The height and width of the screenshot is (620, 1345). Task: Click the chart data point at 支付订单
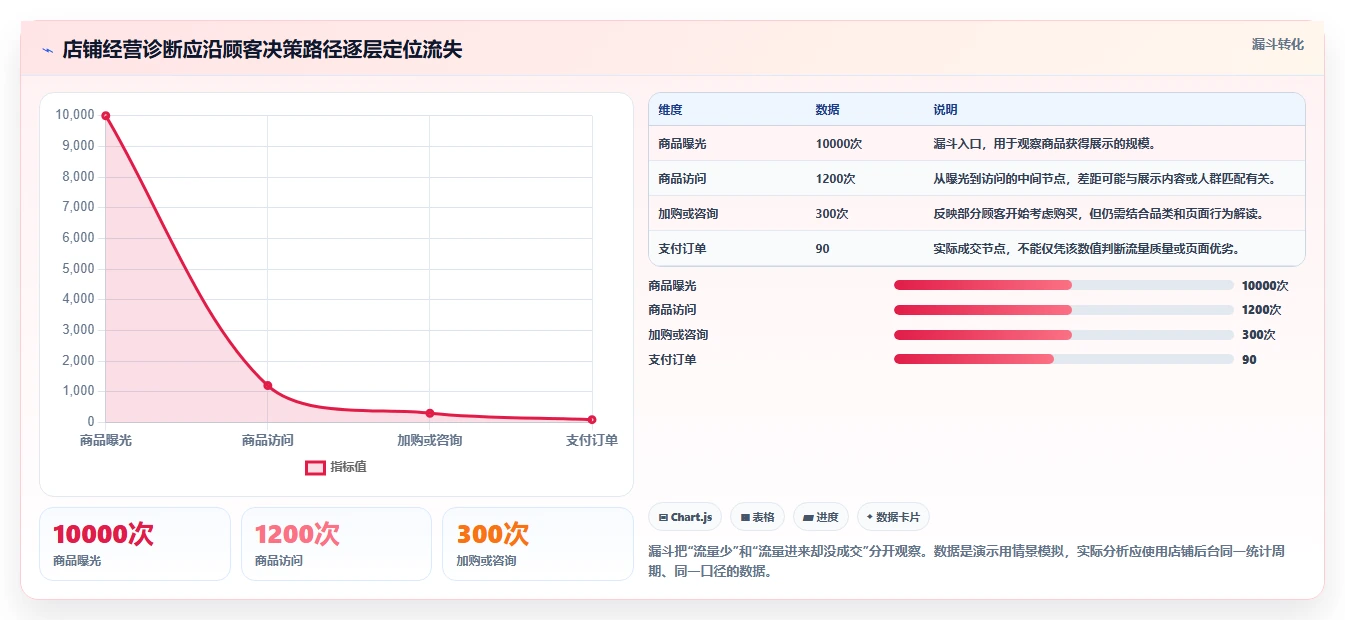coord(592,419)
